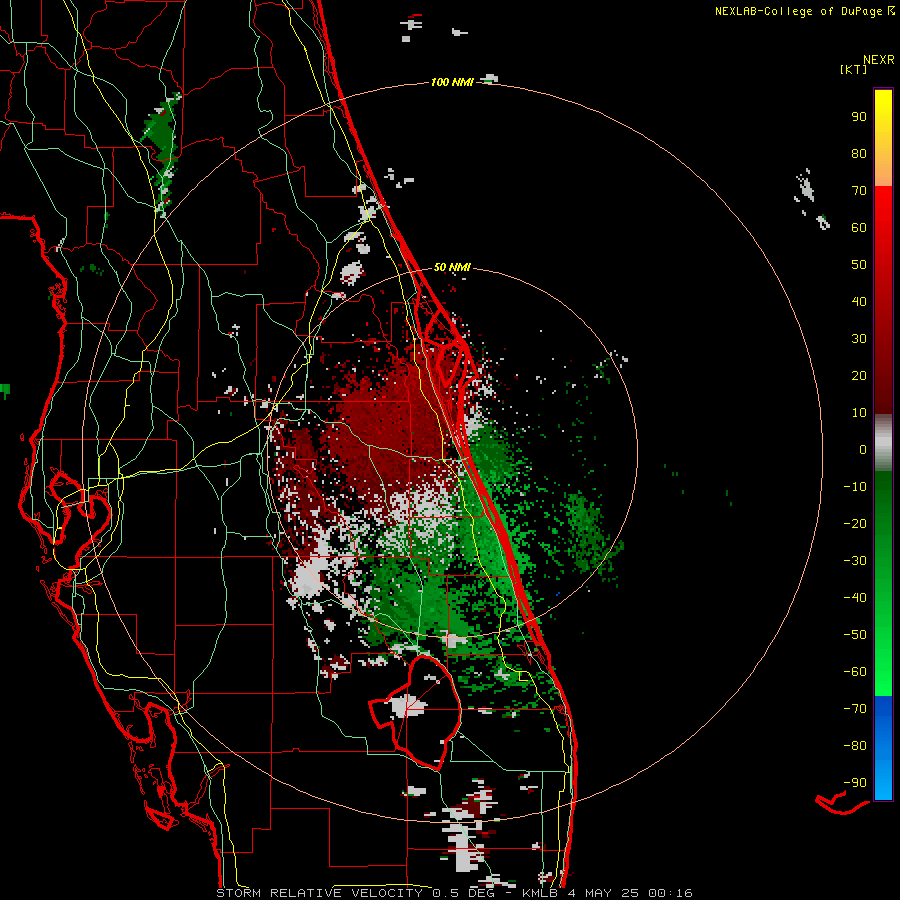This screenshot has height=900, width=900.
Task: Click the -20 value on velocity scale
Action: point(855,523)
